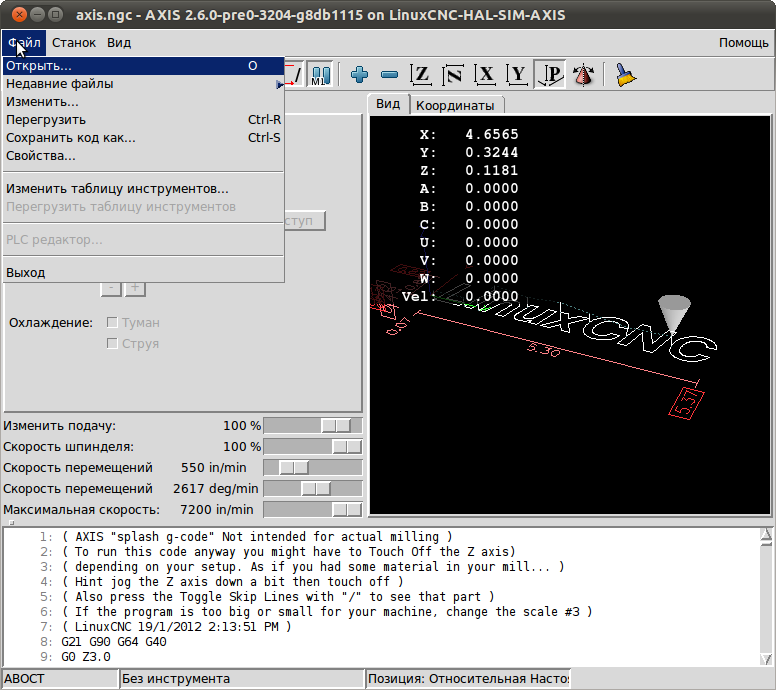Click the X: 4.6565 readout

tap(469, 135)
